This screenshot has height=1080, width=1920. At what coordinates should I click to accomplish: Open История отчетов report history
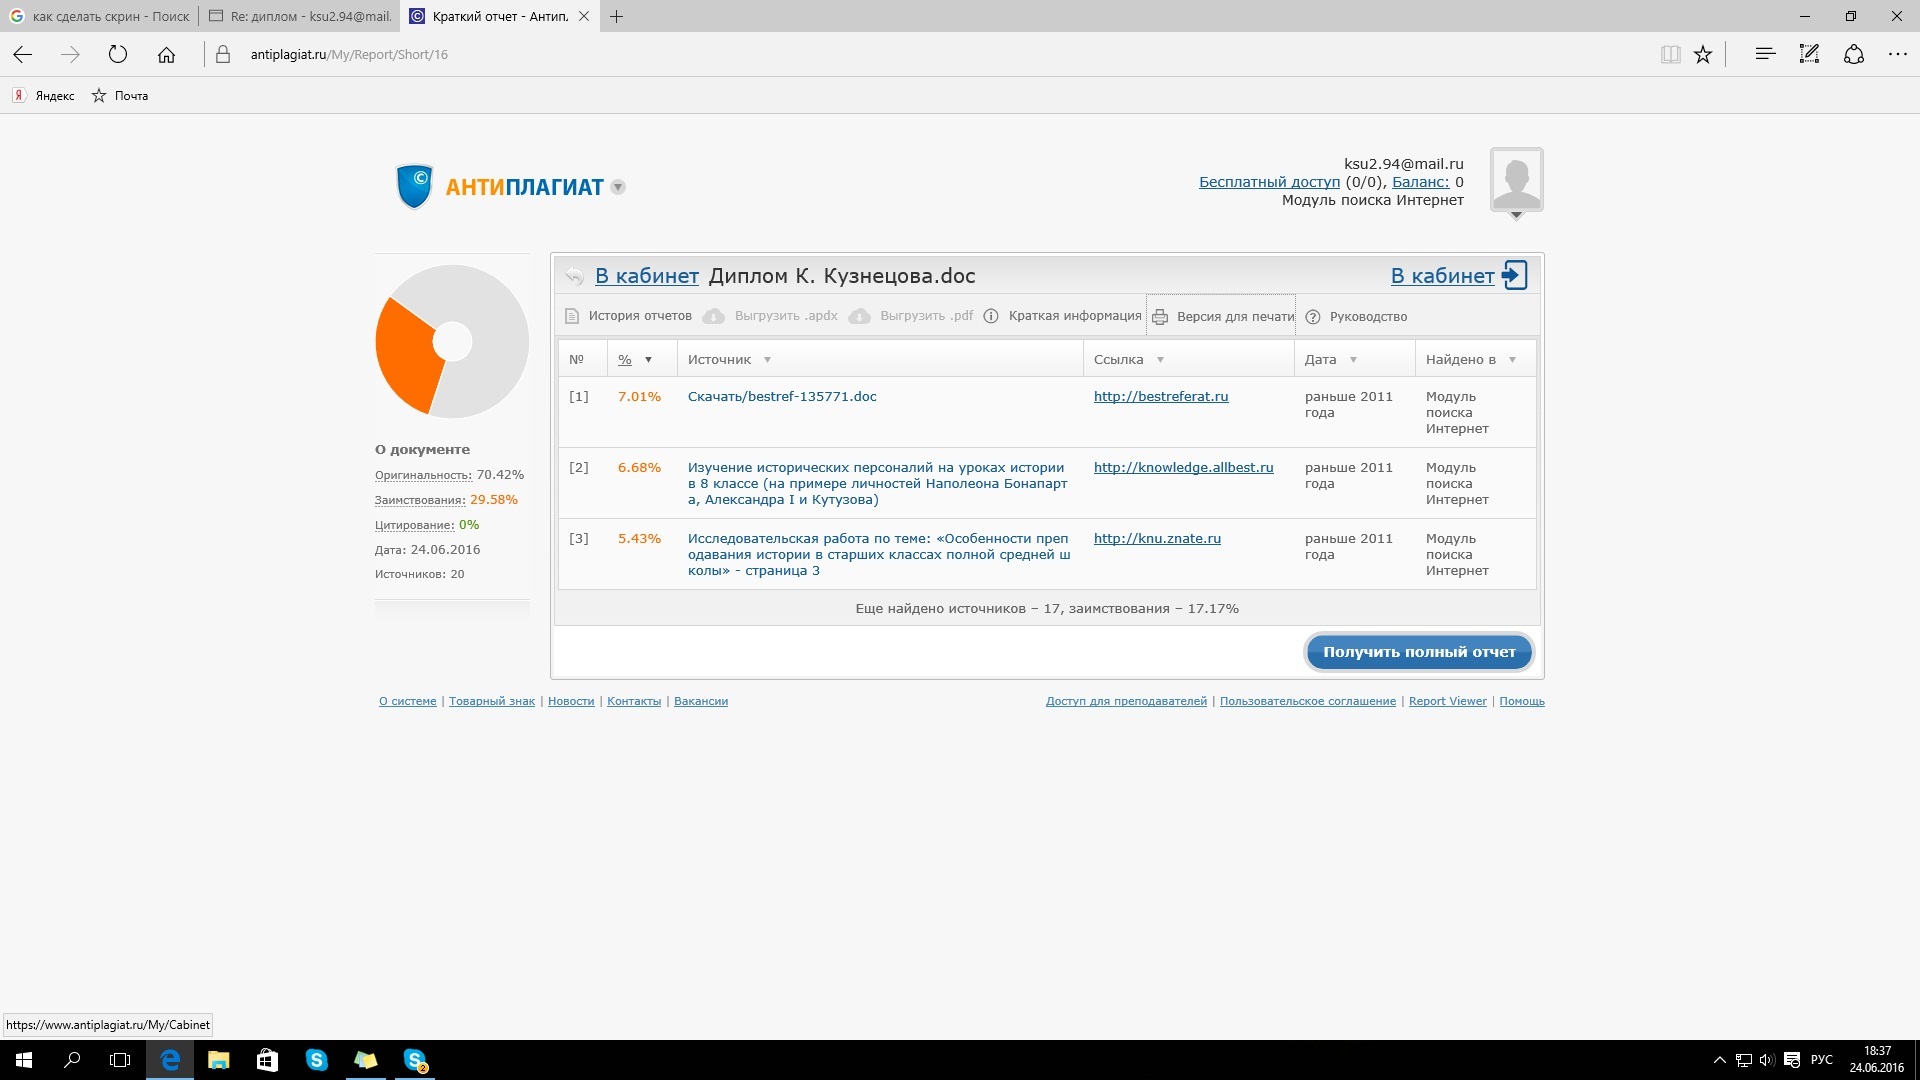pyautogui.click(x=639, y=316)
